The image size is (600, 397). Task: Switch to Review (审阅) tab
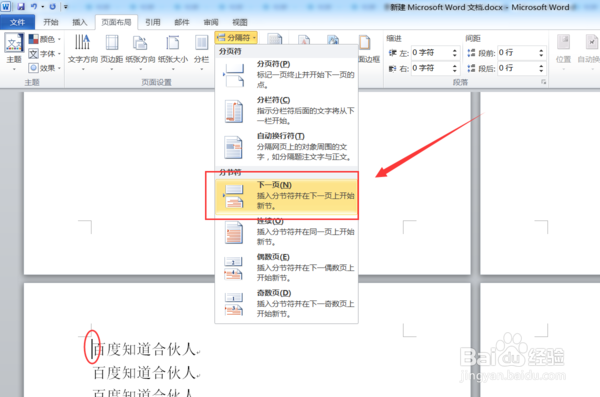[211, 22]
